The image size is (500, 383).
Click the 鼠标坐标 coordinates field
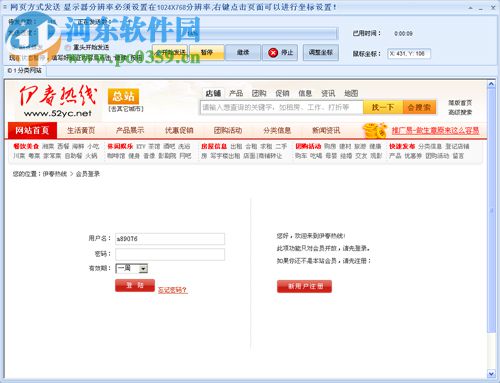click(409, 54)
